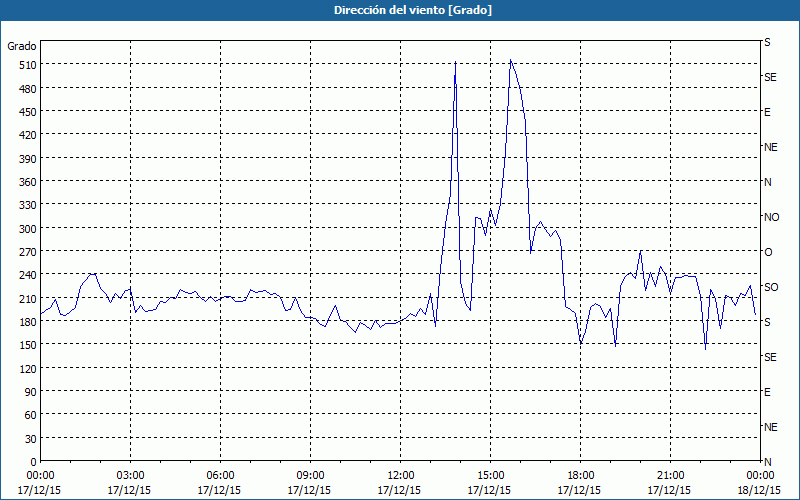Click the 12:00 time axis label

[401, 476]
